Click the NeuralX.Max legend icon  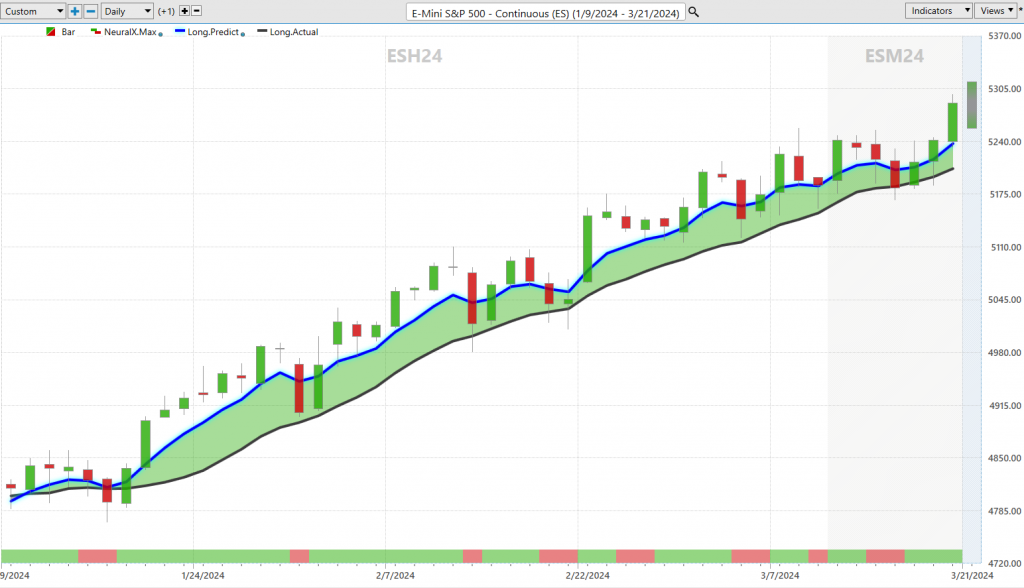coord(95,32)
